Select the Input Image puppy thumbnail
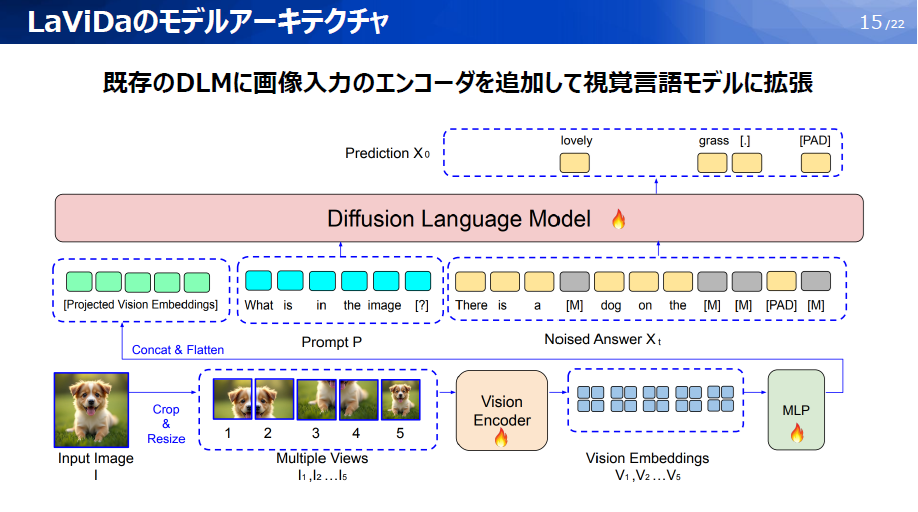The height and width of the screenshot is (512, 918). [91, 410]
